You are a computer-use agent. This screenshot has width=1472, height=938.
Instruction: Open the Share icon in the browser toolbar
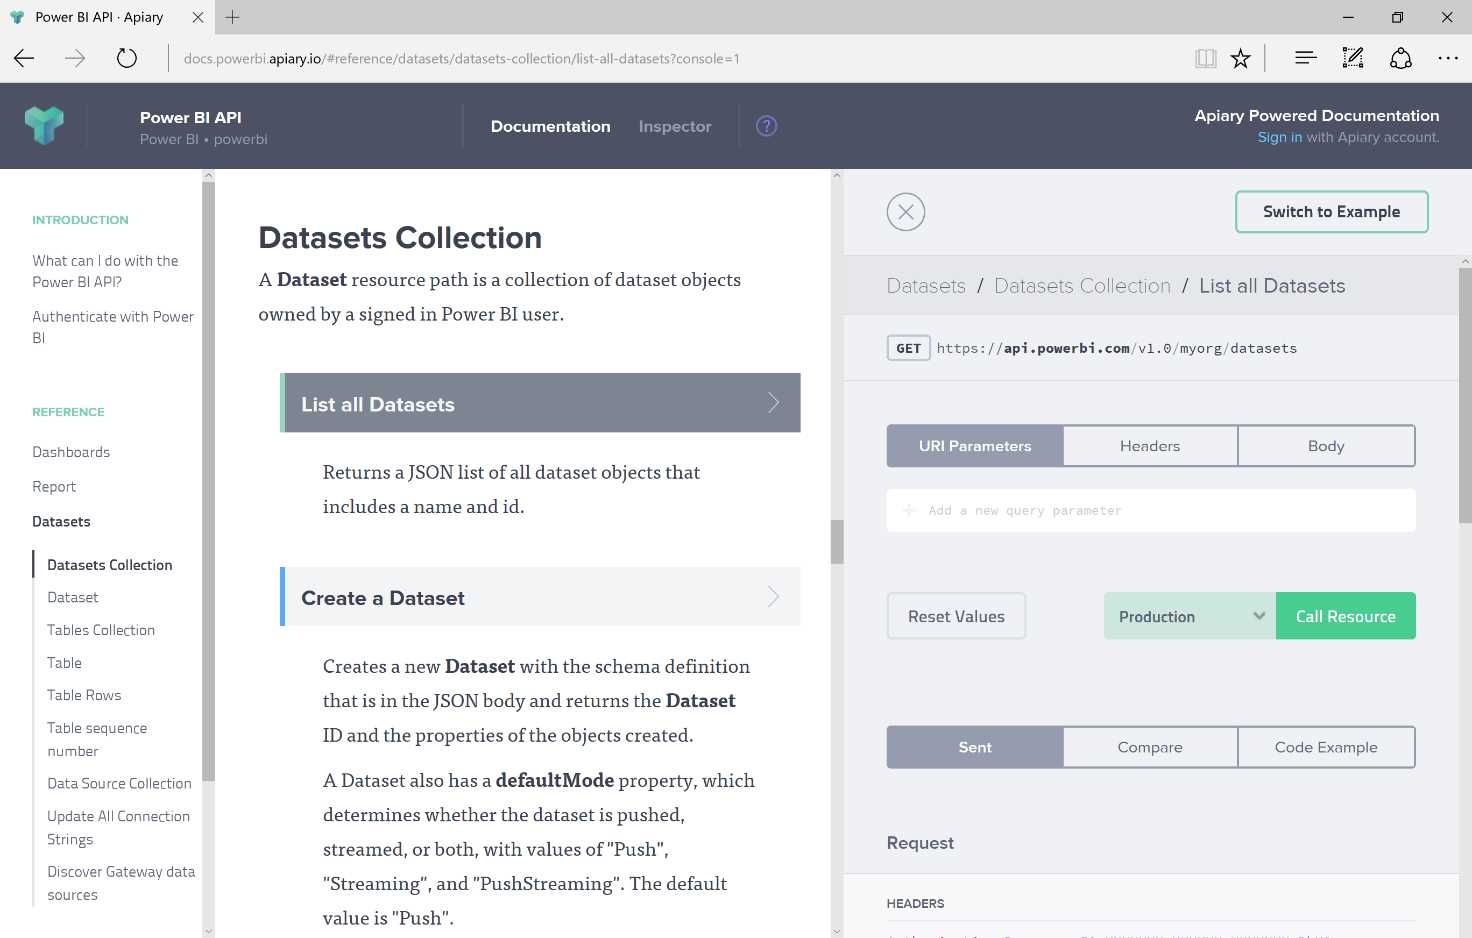(1400, 58)
